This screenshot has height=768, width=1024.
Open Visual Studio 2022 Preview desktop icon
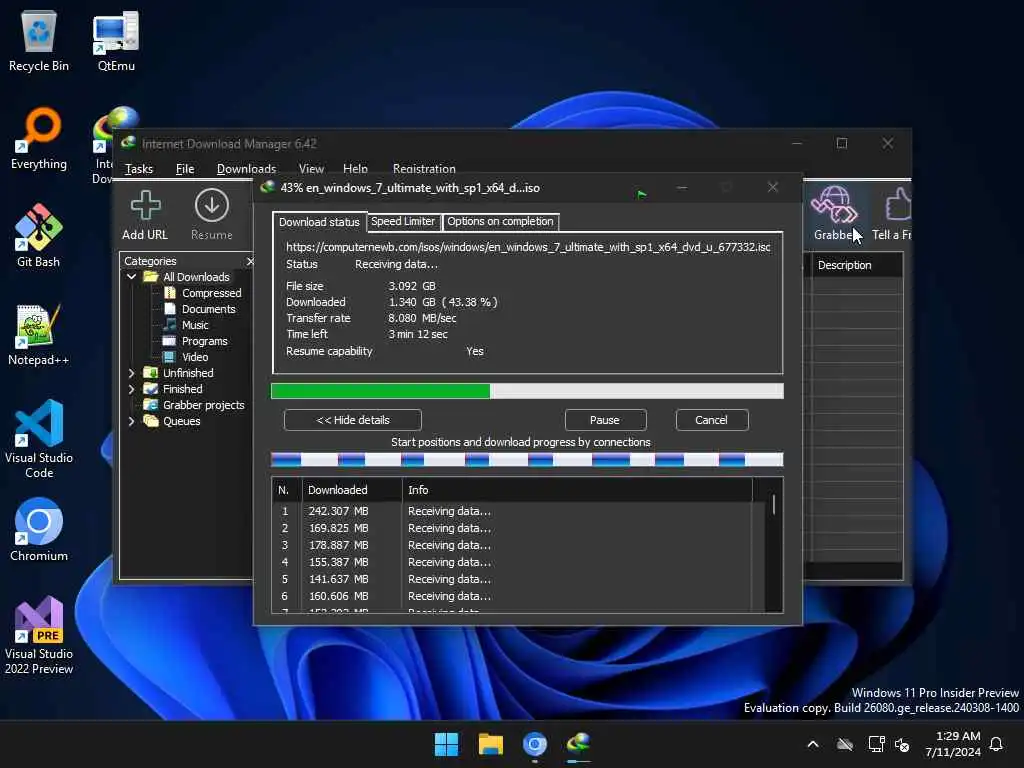[39, 635]
